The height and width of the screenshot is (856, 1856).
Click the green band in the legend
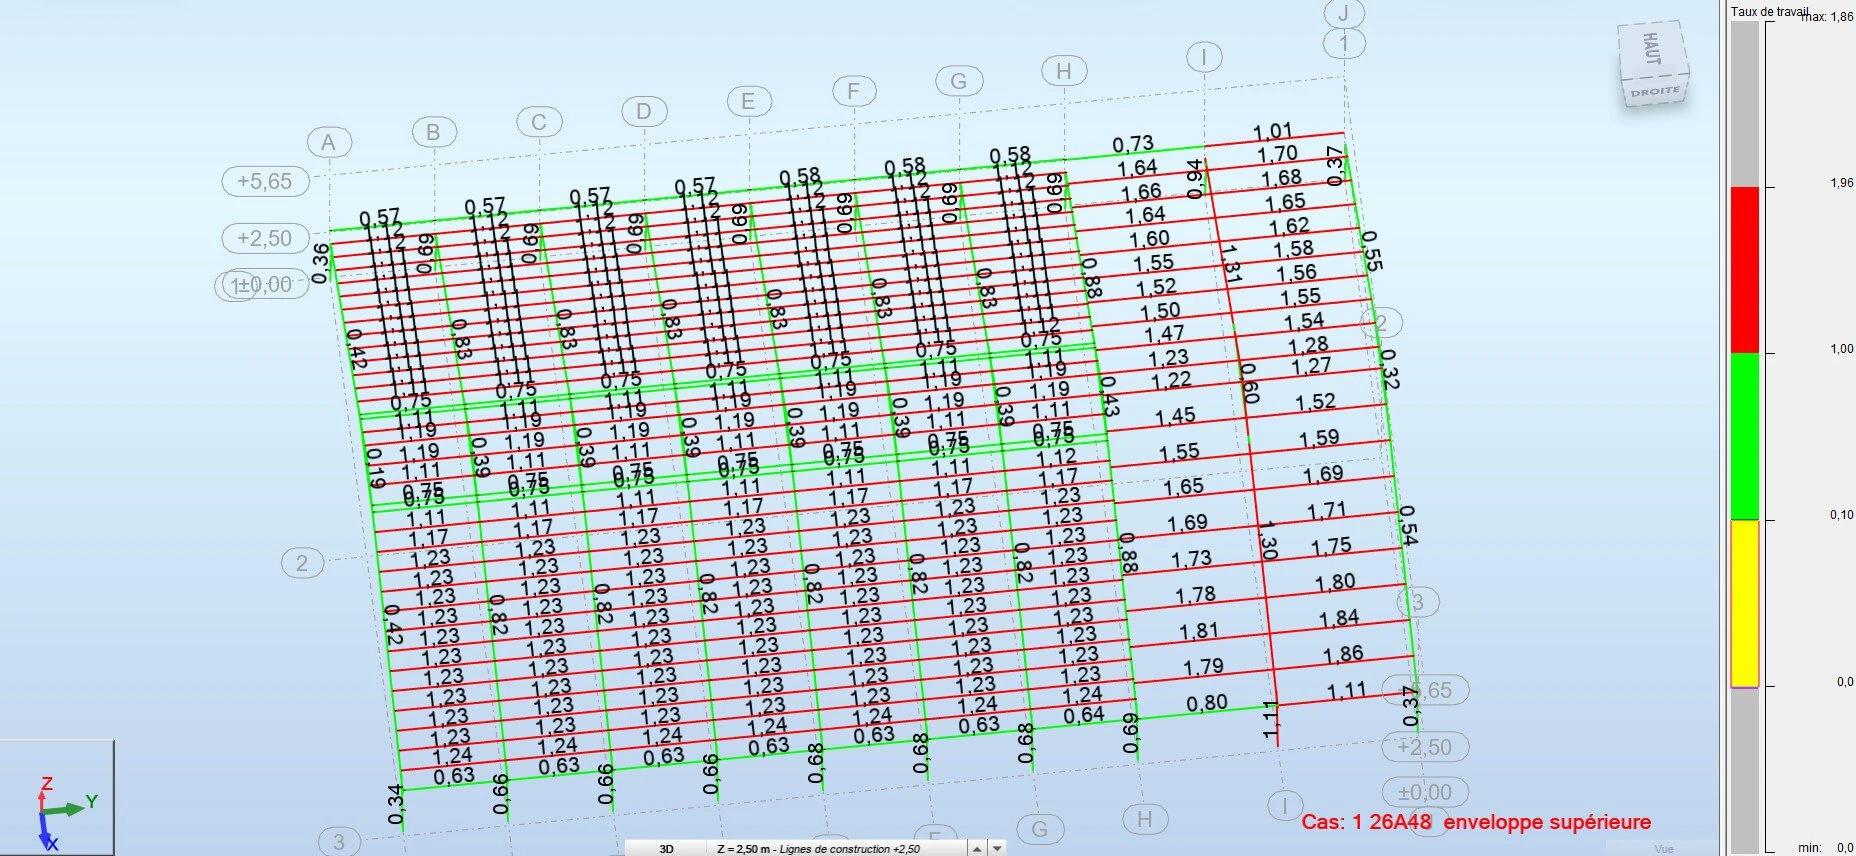tap(1744, 436)
